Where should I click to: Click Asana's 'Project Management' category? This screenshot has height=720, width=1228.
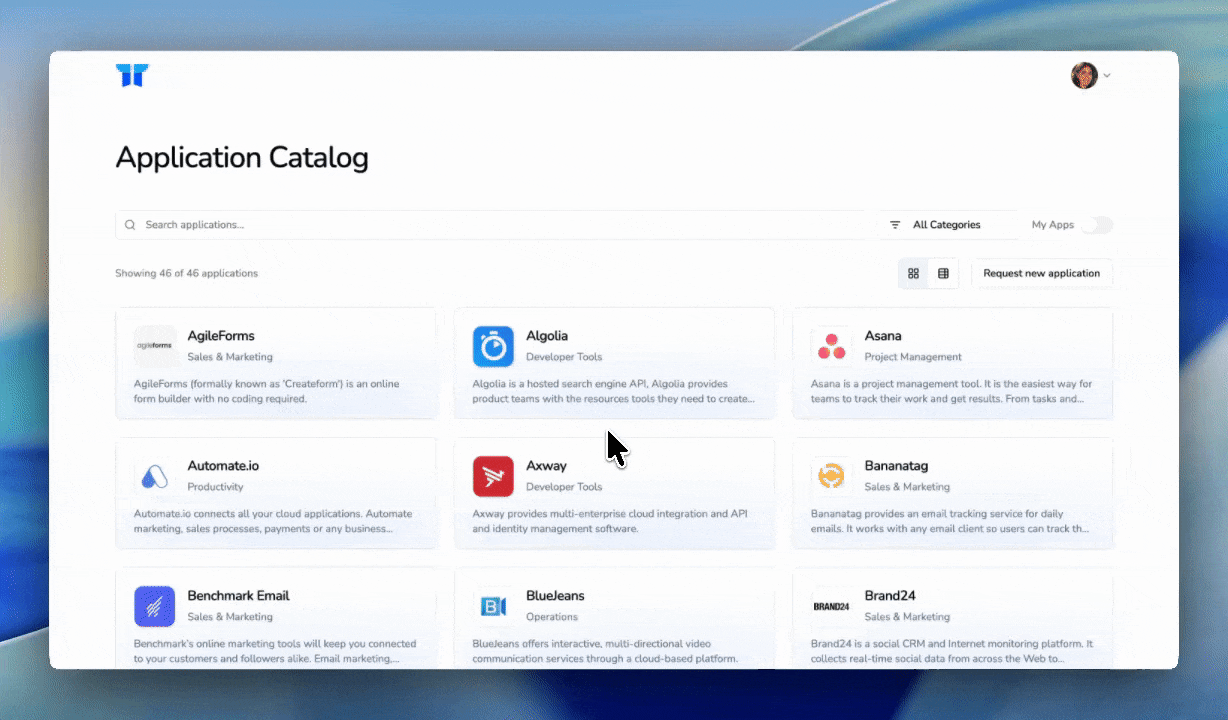(913, 357)
